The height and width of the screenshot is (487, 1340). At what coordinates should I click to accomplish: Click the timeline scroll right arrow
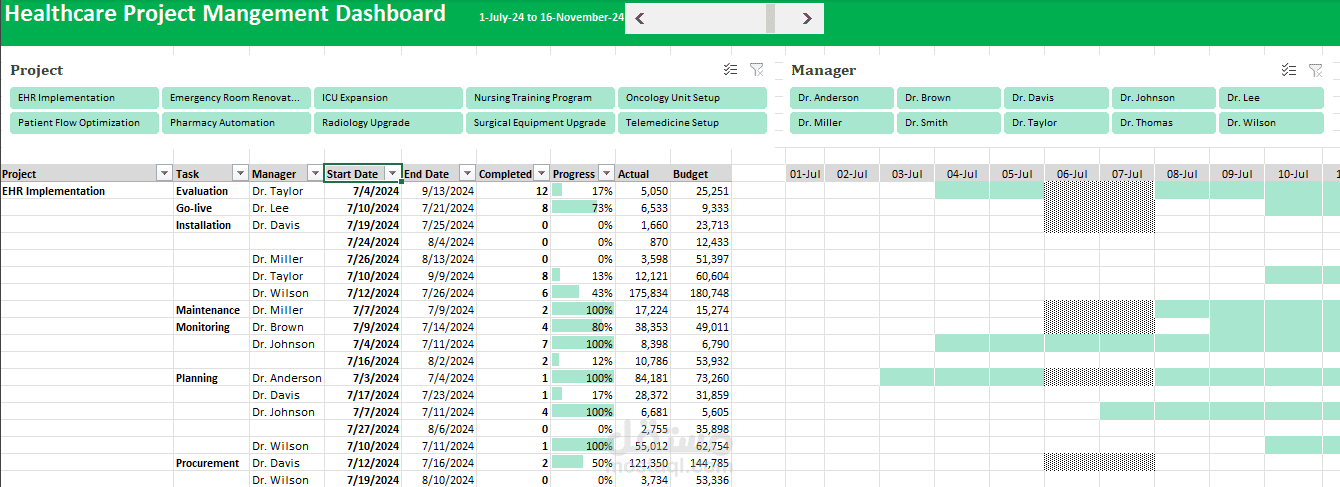coord(807,18)
